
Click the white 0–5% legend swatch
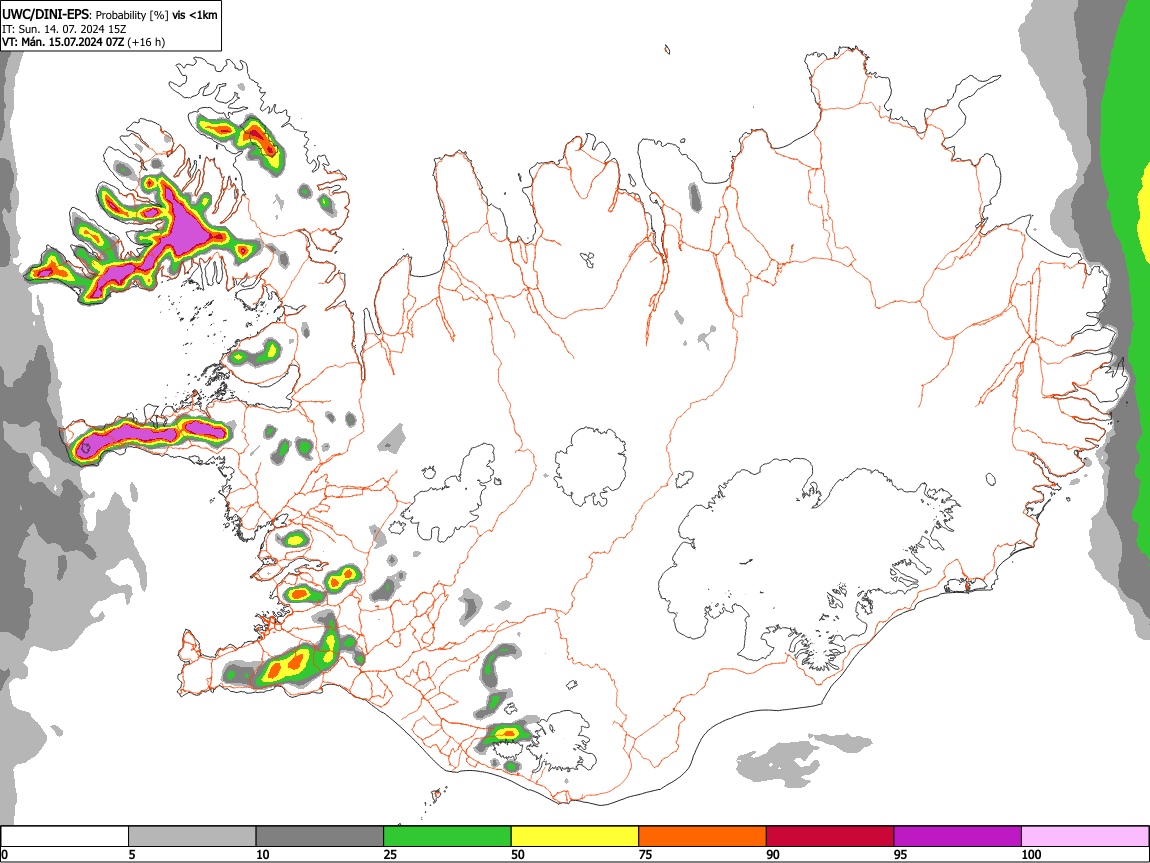point(65,837)
